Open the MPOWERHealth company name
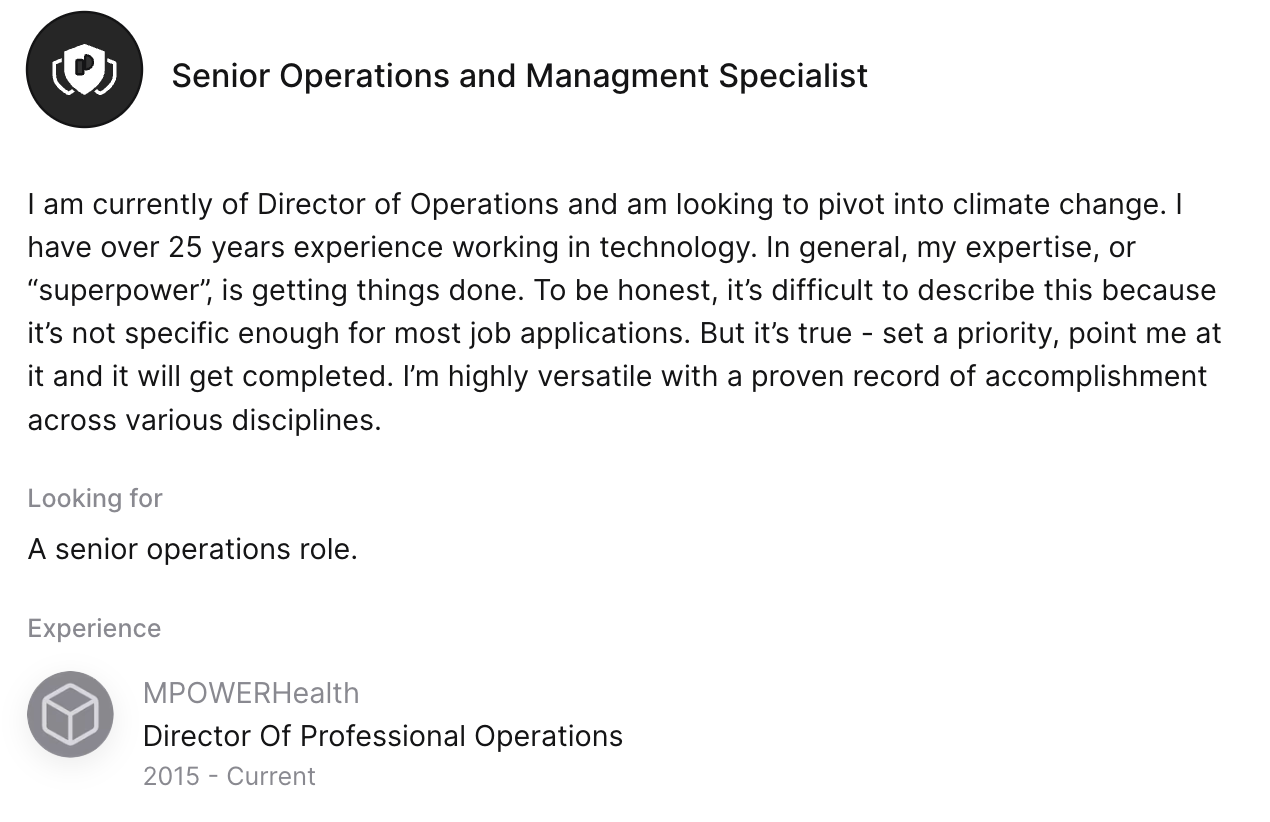The height and width of the screenshot is (822, 1270). pyautogui.click(x=251, y=693)
